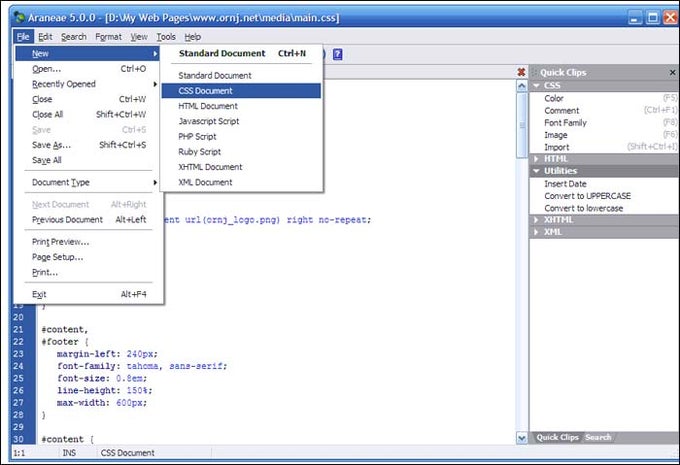680x465 pixels.
Task: Click the editor scrollbar up arrow
Action: click(522, 86)
